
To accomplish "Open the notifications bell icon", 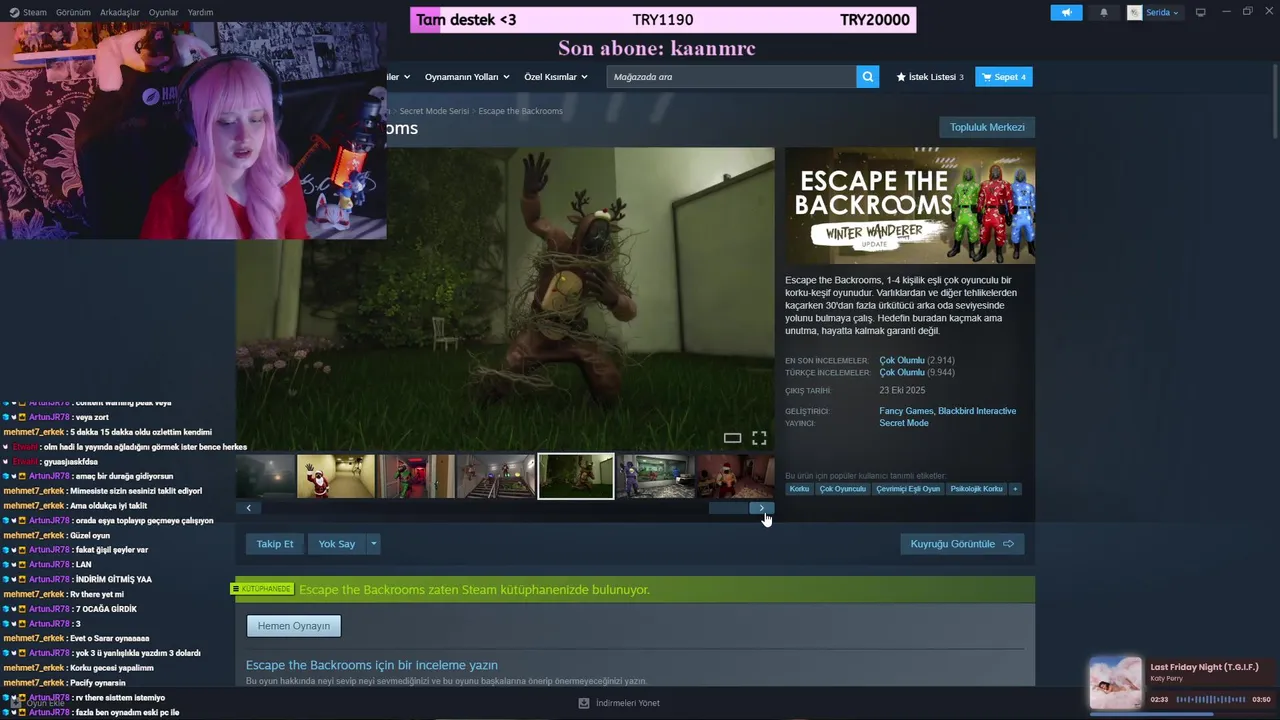I will [1104, 12].
